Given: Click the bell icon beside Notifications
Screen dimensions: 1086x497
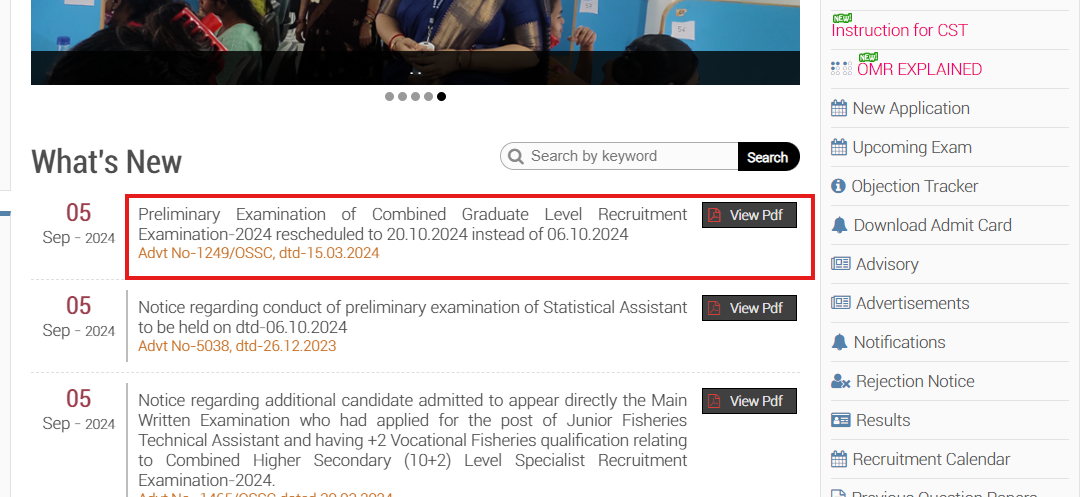Looking at the screenshot, I should click(840, 342).
